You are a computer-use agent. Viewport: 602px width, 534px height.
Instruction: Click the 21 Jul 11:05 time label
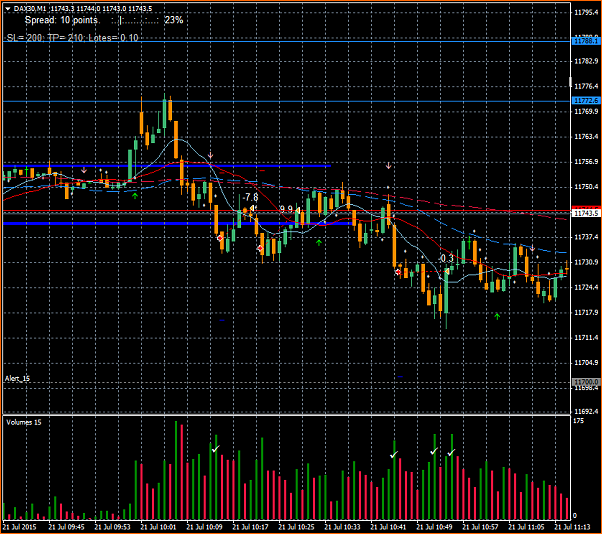click(x=526, y=527)
